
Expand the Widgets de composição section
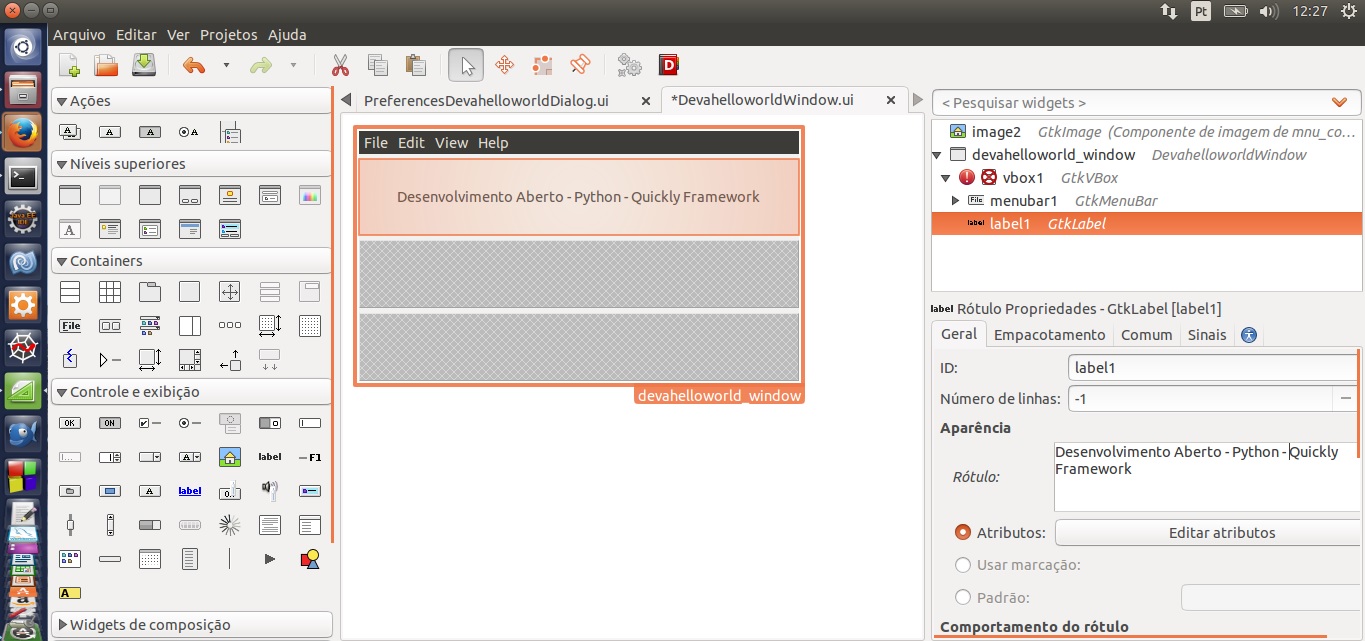point(61,625)
